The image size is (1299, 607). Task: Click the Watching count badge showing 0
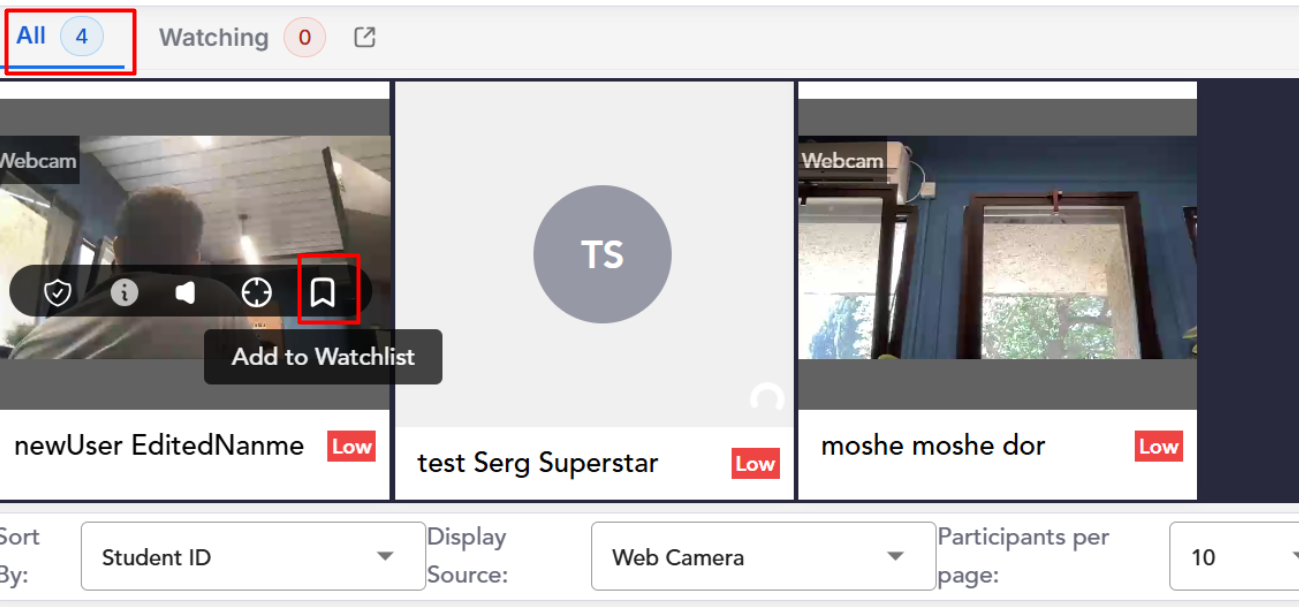tap(304, 38)
